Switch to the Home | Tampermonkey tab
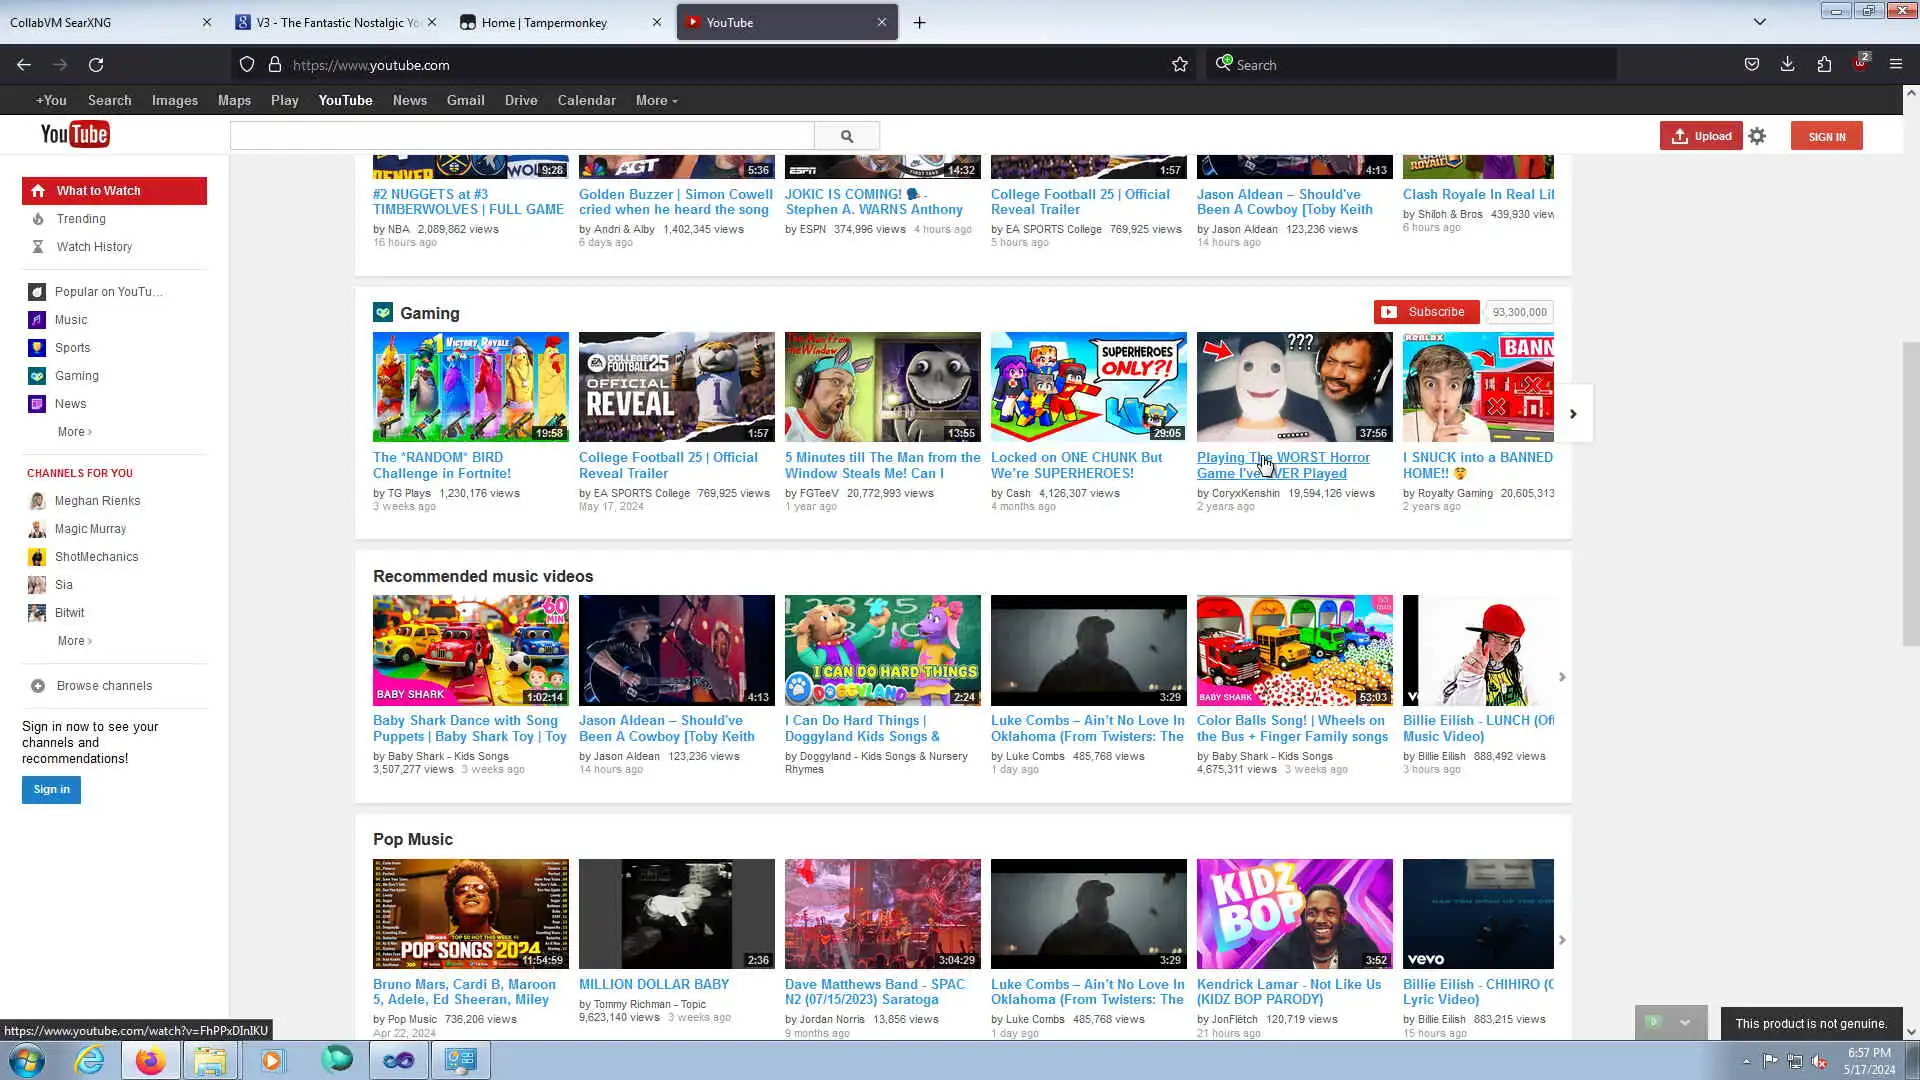 pos(544,22)
